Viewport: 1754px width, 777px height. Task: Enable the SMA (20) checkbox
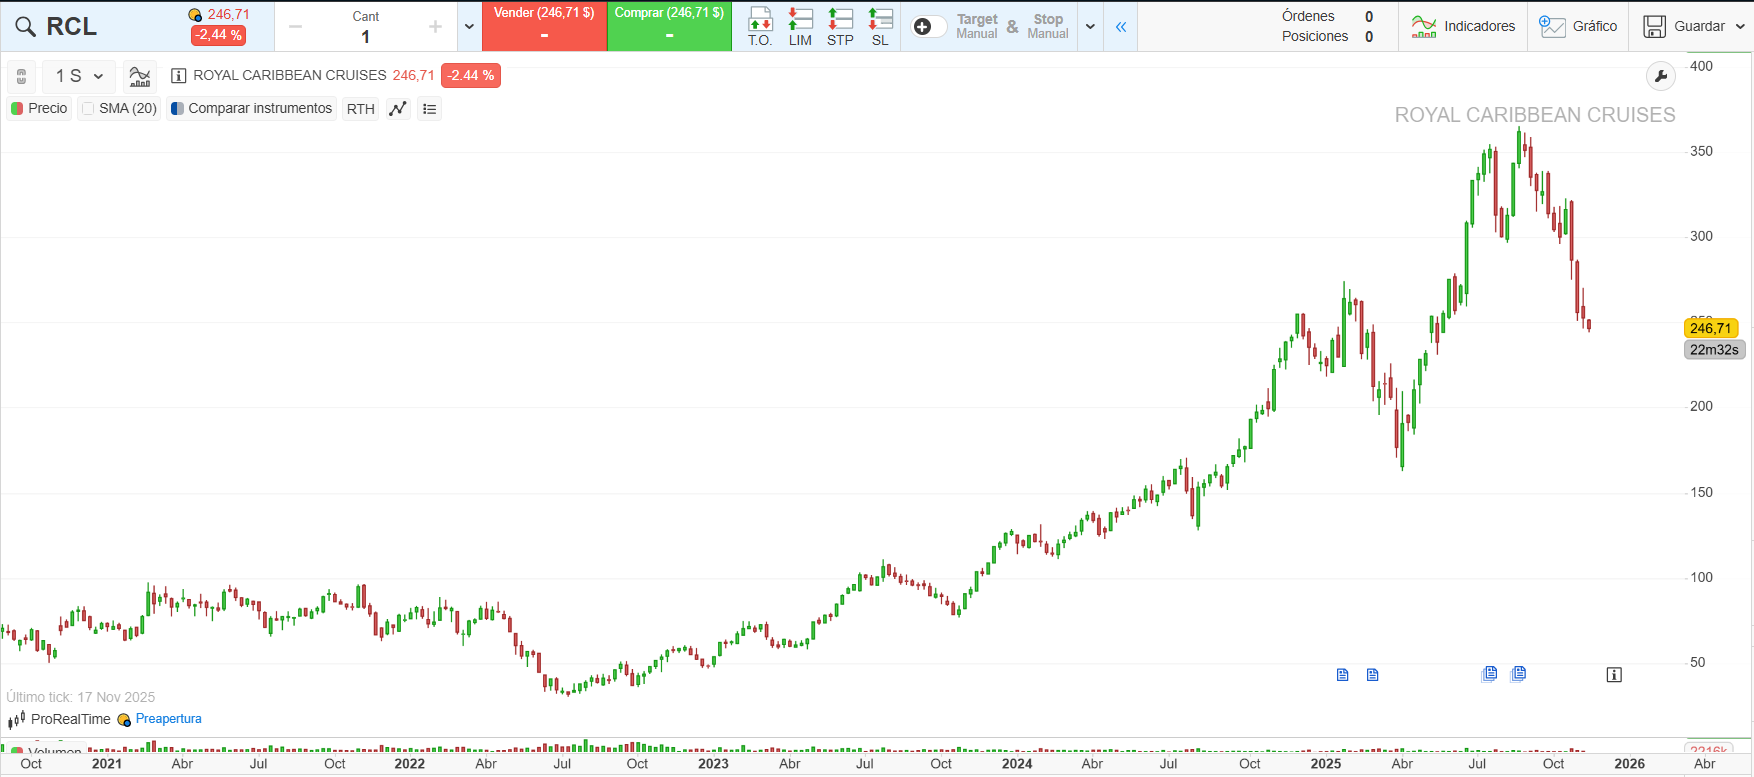(x=89, y=109)
